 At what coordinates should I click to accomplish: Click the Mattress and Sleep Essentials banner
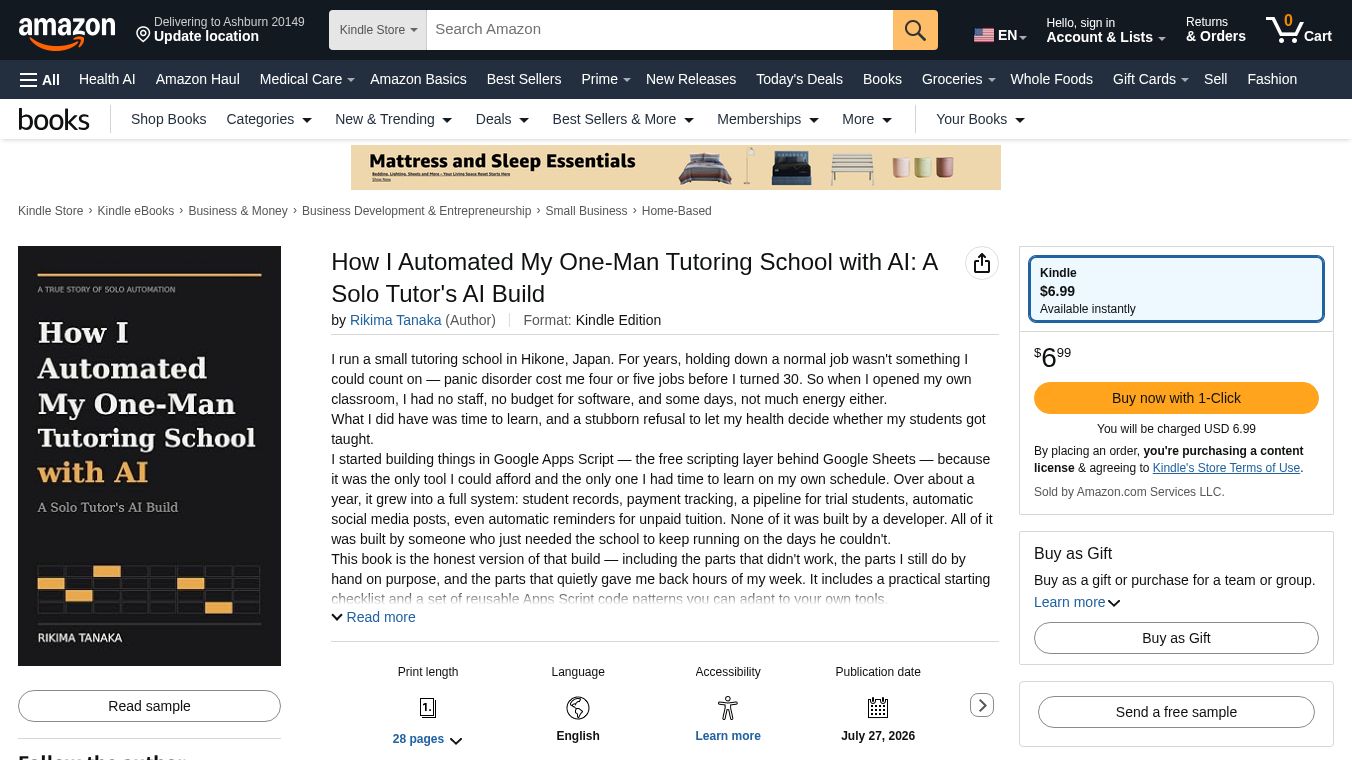pyautogui.click(x=676, y=167)
